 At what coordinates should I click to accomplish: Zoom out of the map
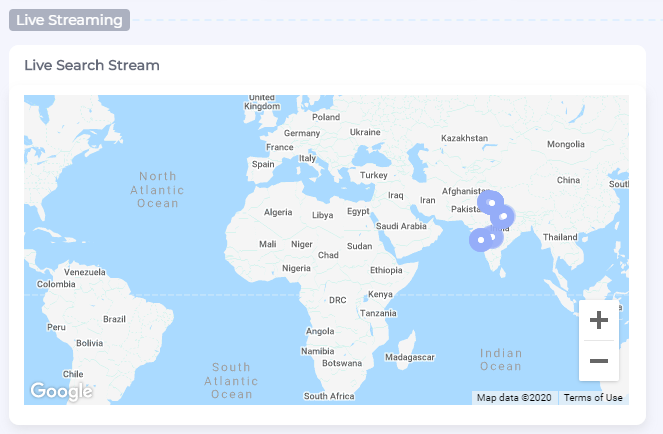coord(599,361)
